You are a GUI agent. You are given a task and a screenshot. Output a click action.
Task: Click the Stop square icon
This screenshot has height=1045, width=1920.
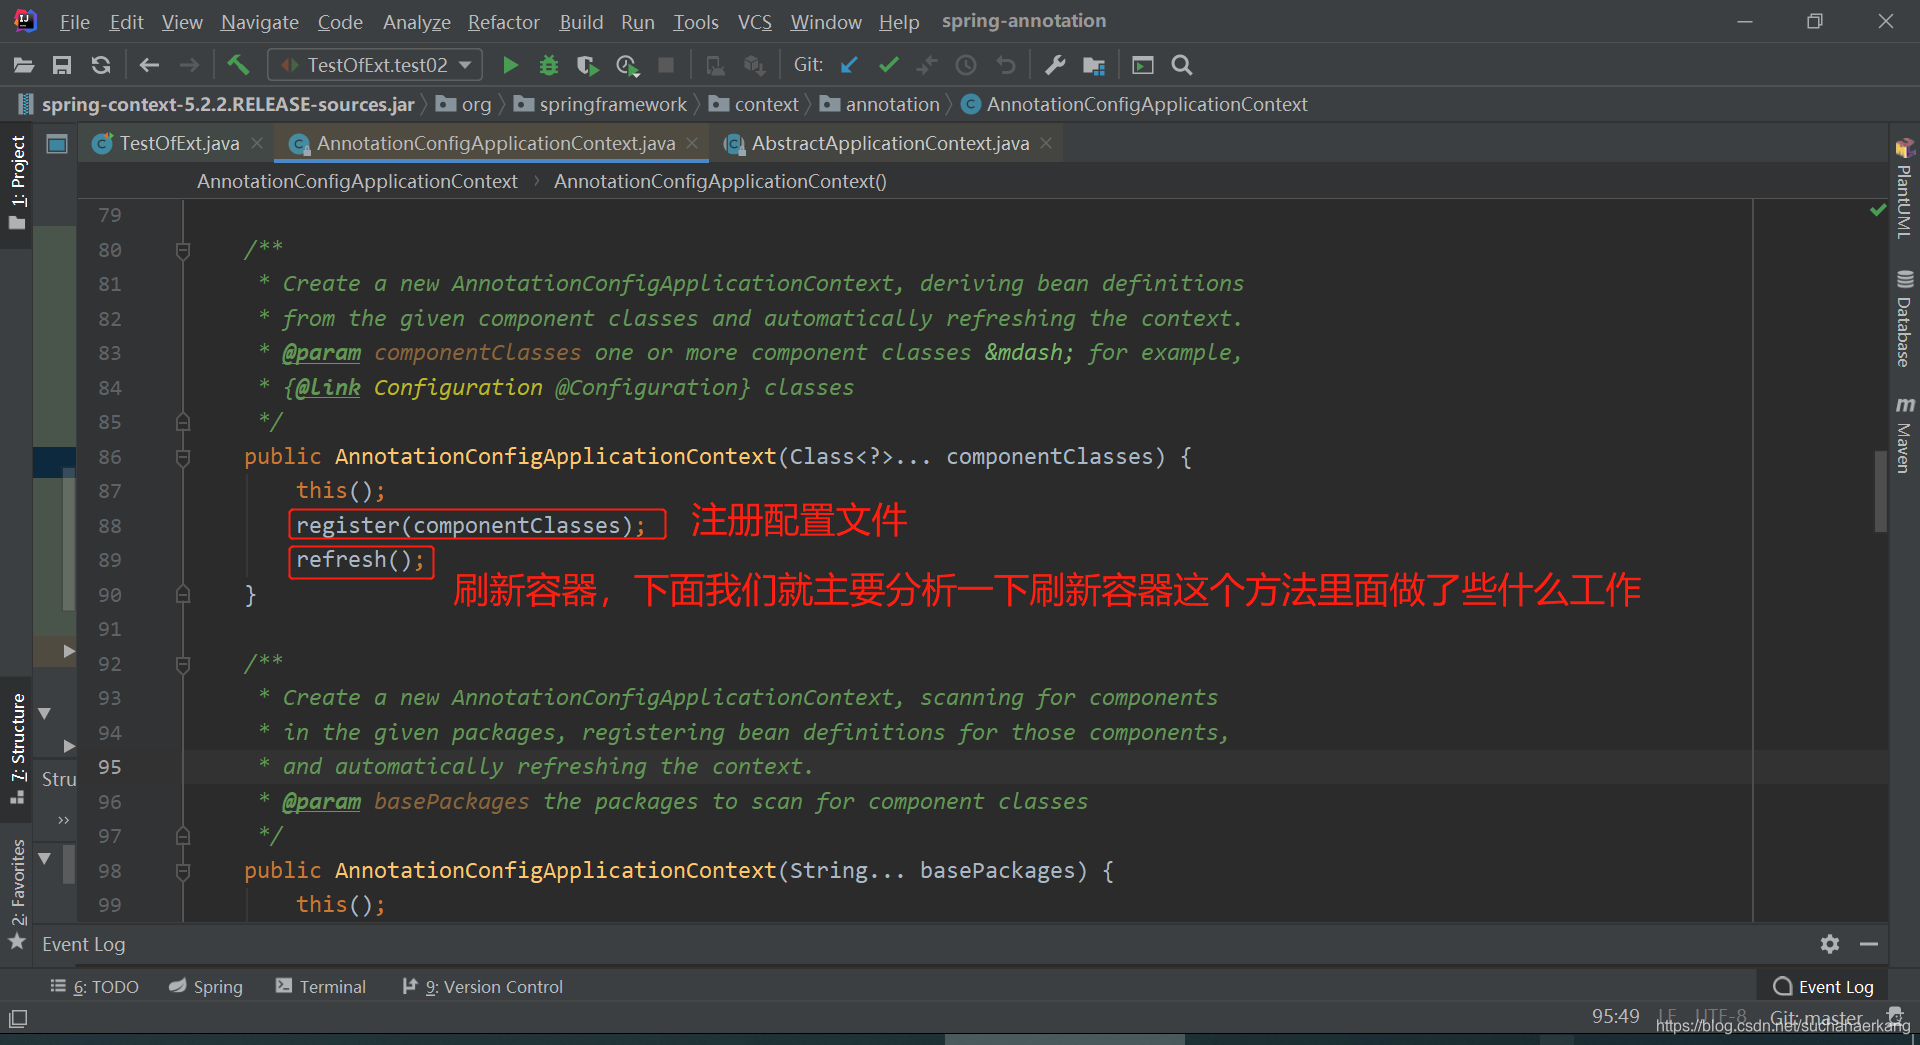(x=666, y=65)
